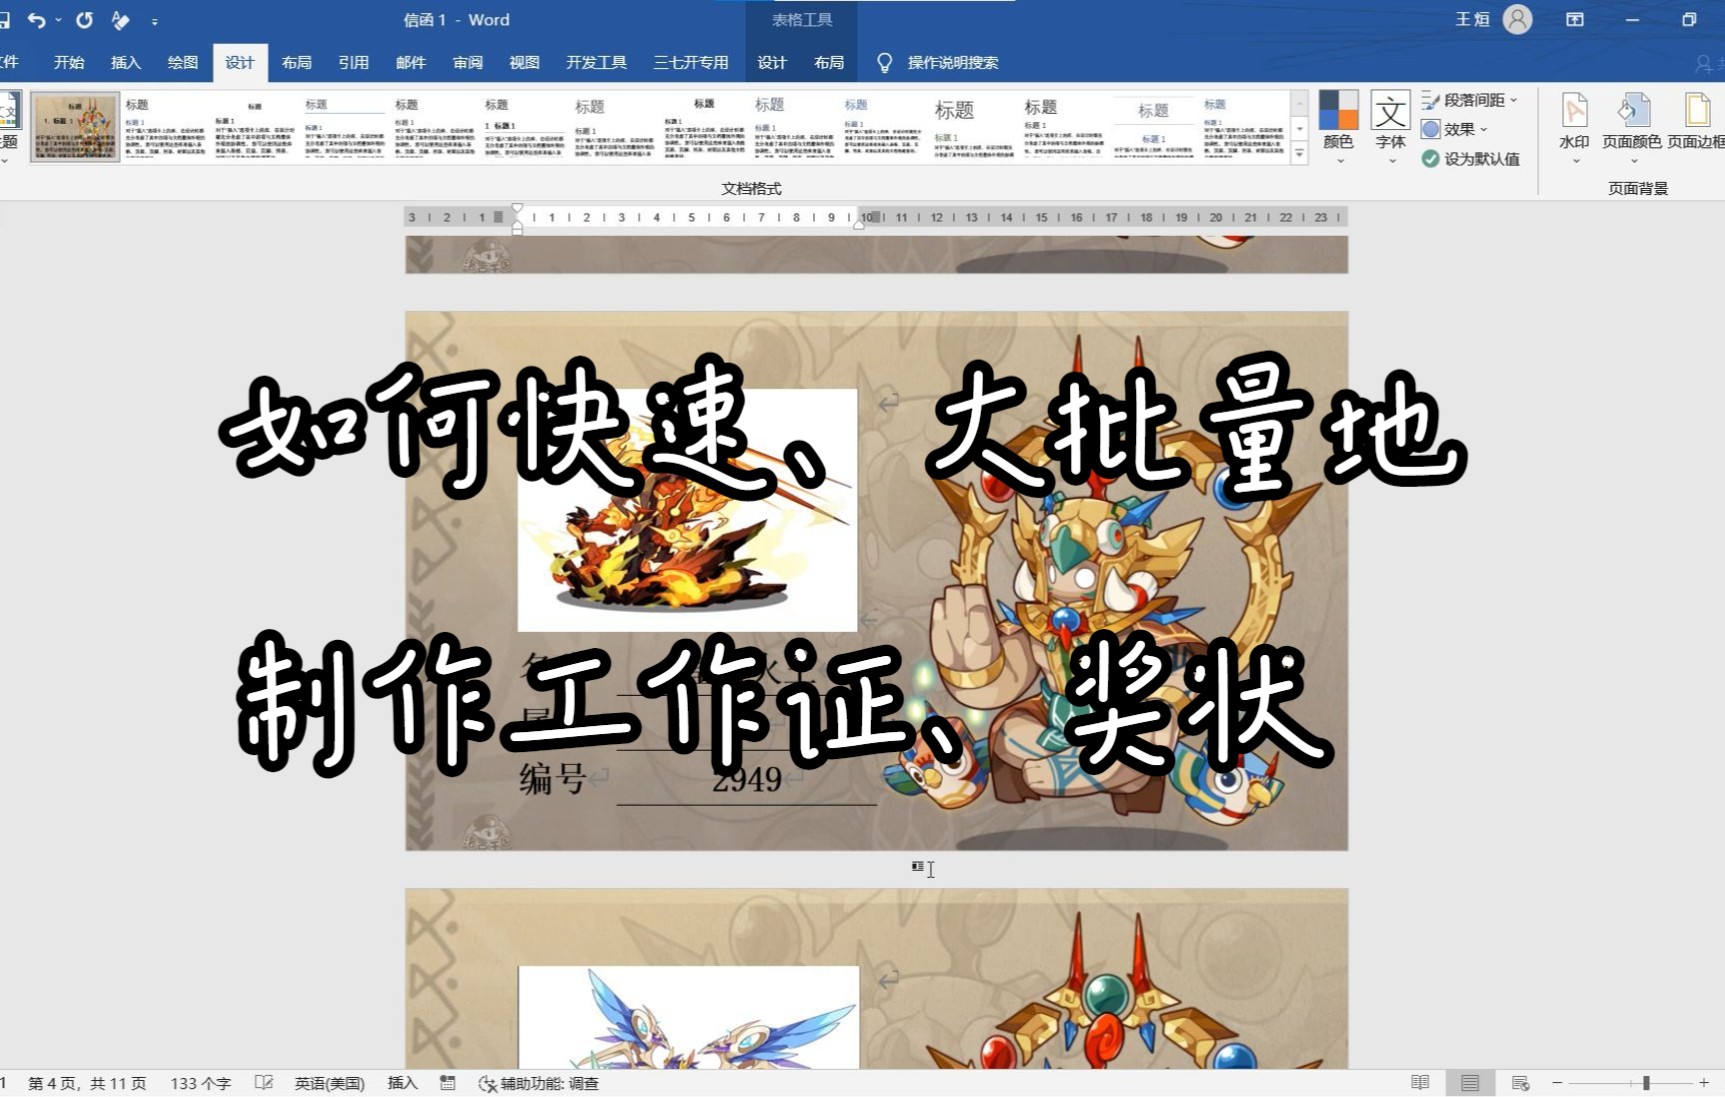Screen dimensions: 1725x1097
Task: Click the ruler first-line indent marker
Action: (517, 210)
